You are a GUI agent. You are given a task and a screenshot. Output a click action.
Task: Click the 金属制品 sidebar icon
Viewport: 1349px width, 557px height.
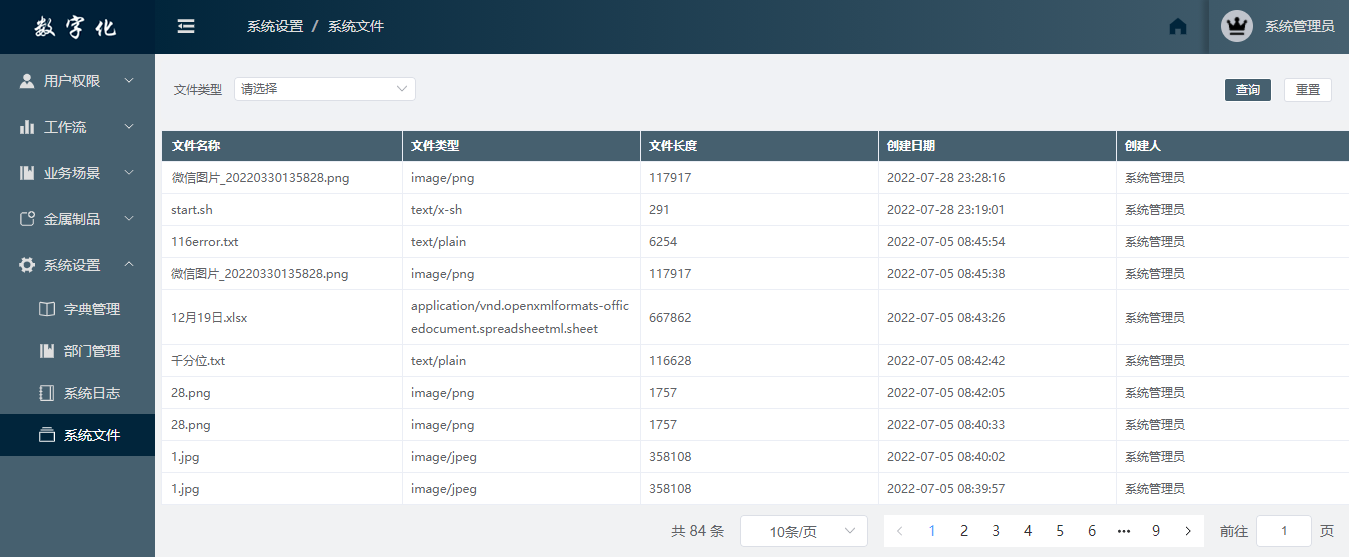(27, 219)
